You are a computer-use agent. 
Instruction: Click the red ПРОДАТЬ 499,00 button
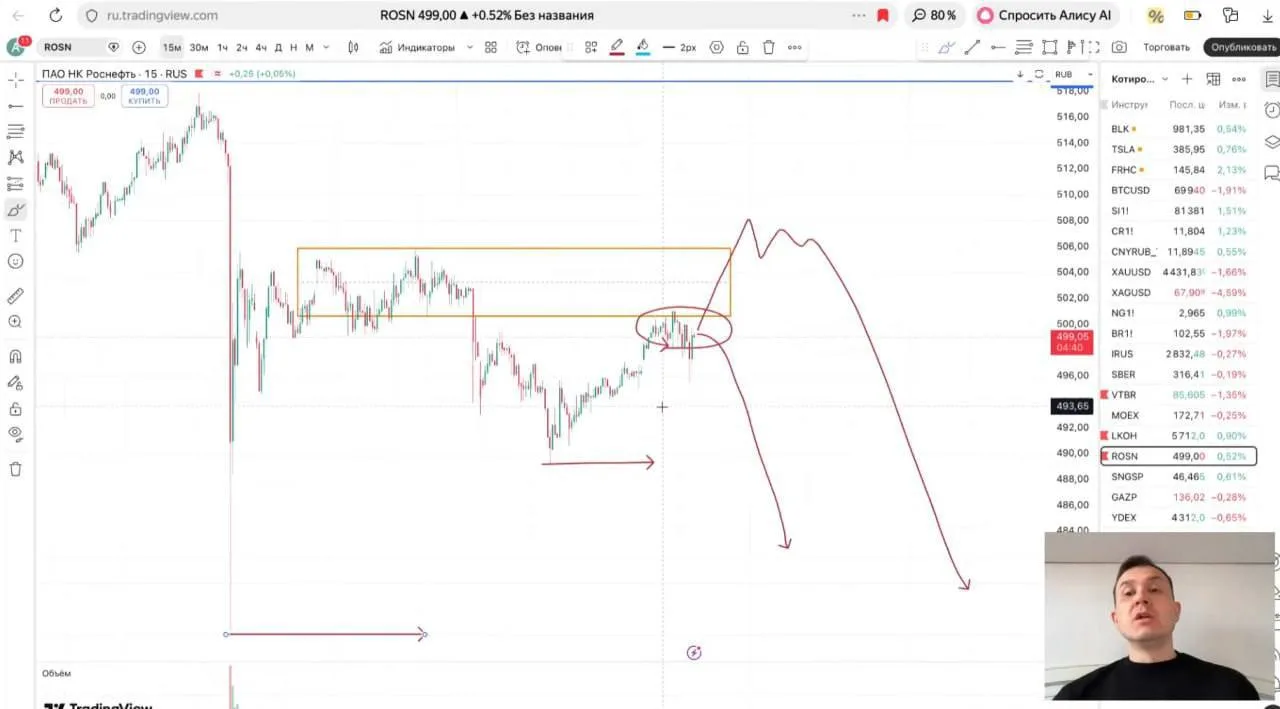point(68,96)
